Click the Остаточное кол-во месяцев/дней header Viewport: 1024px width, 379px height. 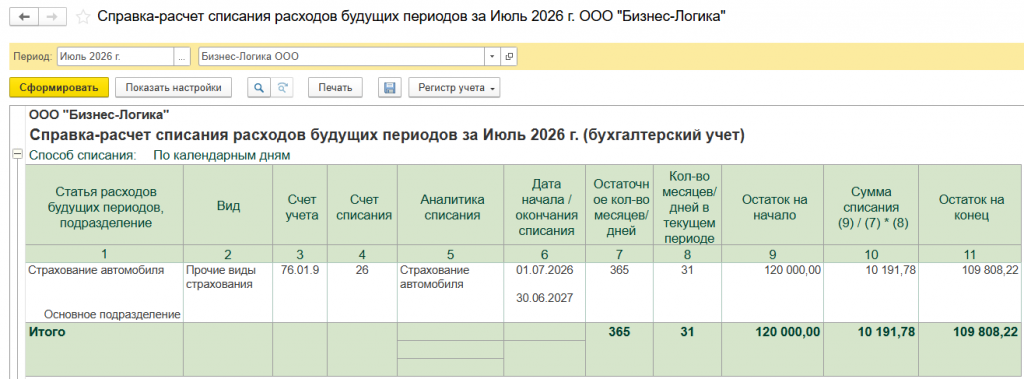[x=619, y=206]
